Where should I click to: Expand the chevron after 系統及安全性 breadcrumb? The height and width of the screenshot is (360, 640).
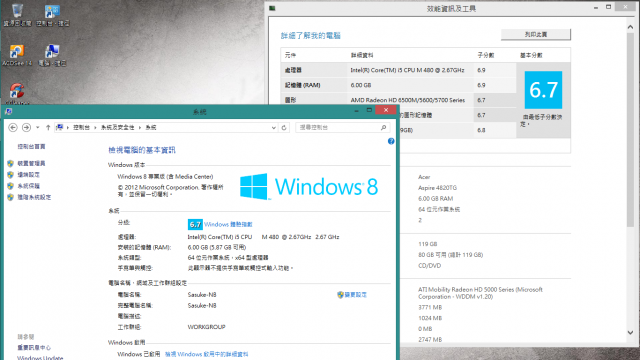click(x=140, y=128)
